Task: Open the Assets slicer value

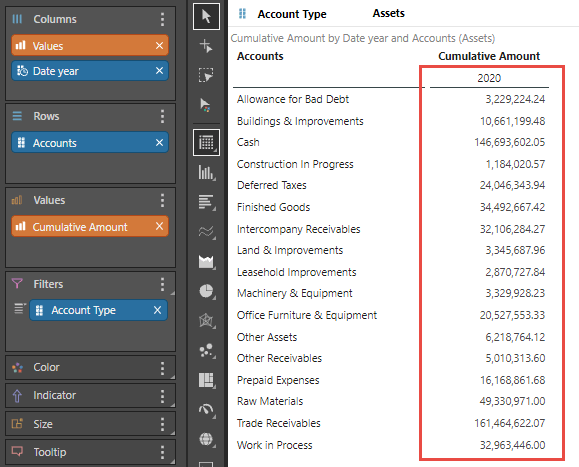Action: (388, 13)
